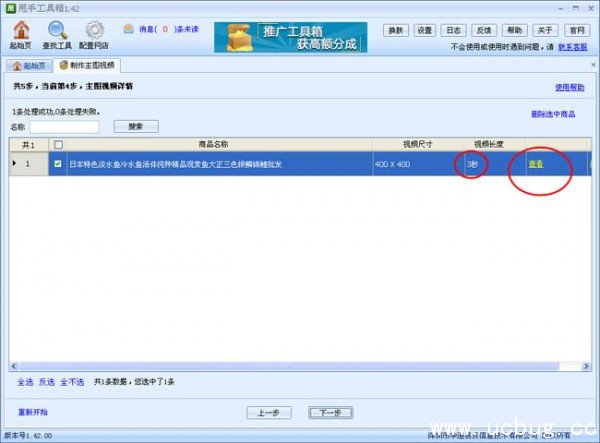Click the 推广工具箱 banner image
The image size is (600, 443).
click(290, 36)
